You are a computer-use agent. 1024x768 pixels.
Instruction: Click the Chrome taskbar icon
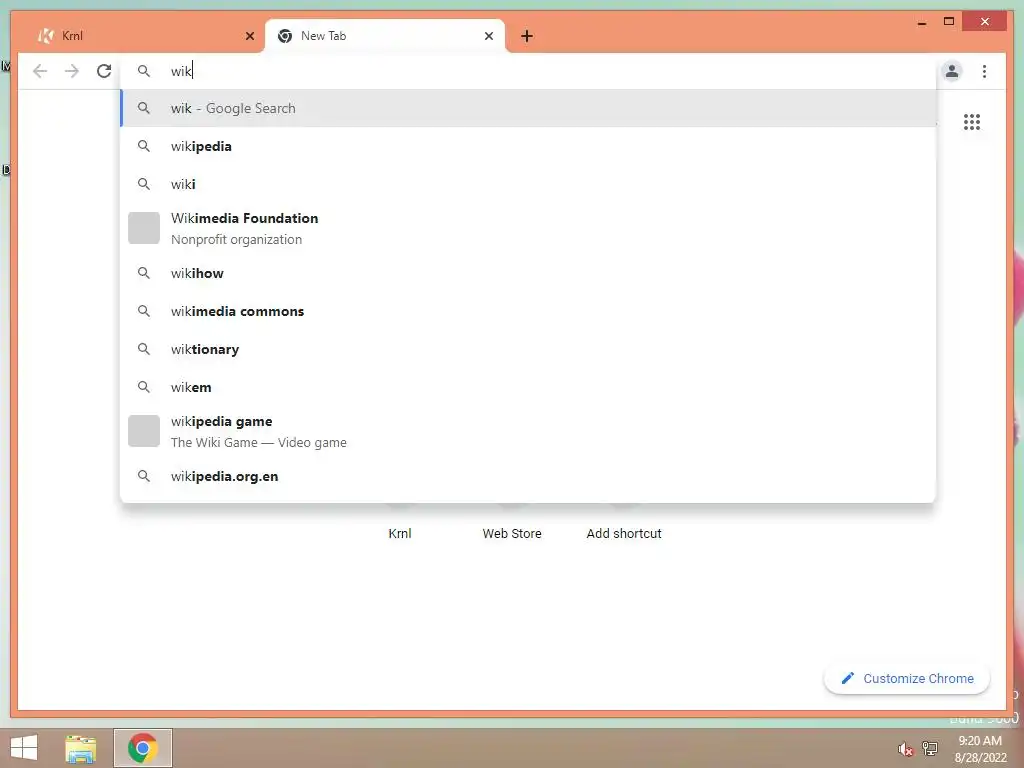coord(143,748)
